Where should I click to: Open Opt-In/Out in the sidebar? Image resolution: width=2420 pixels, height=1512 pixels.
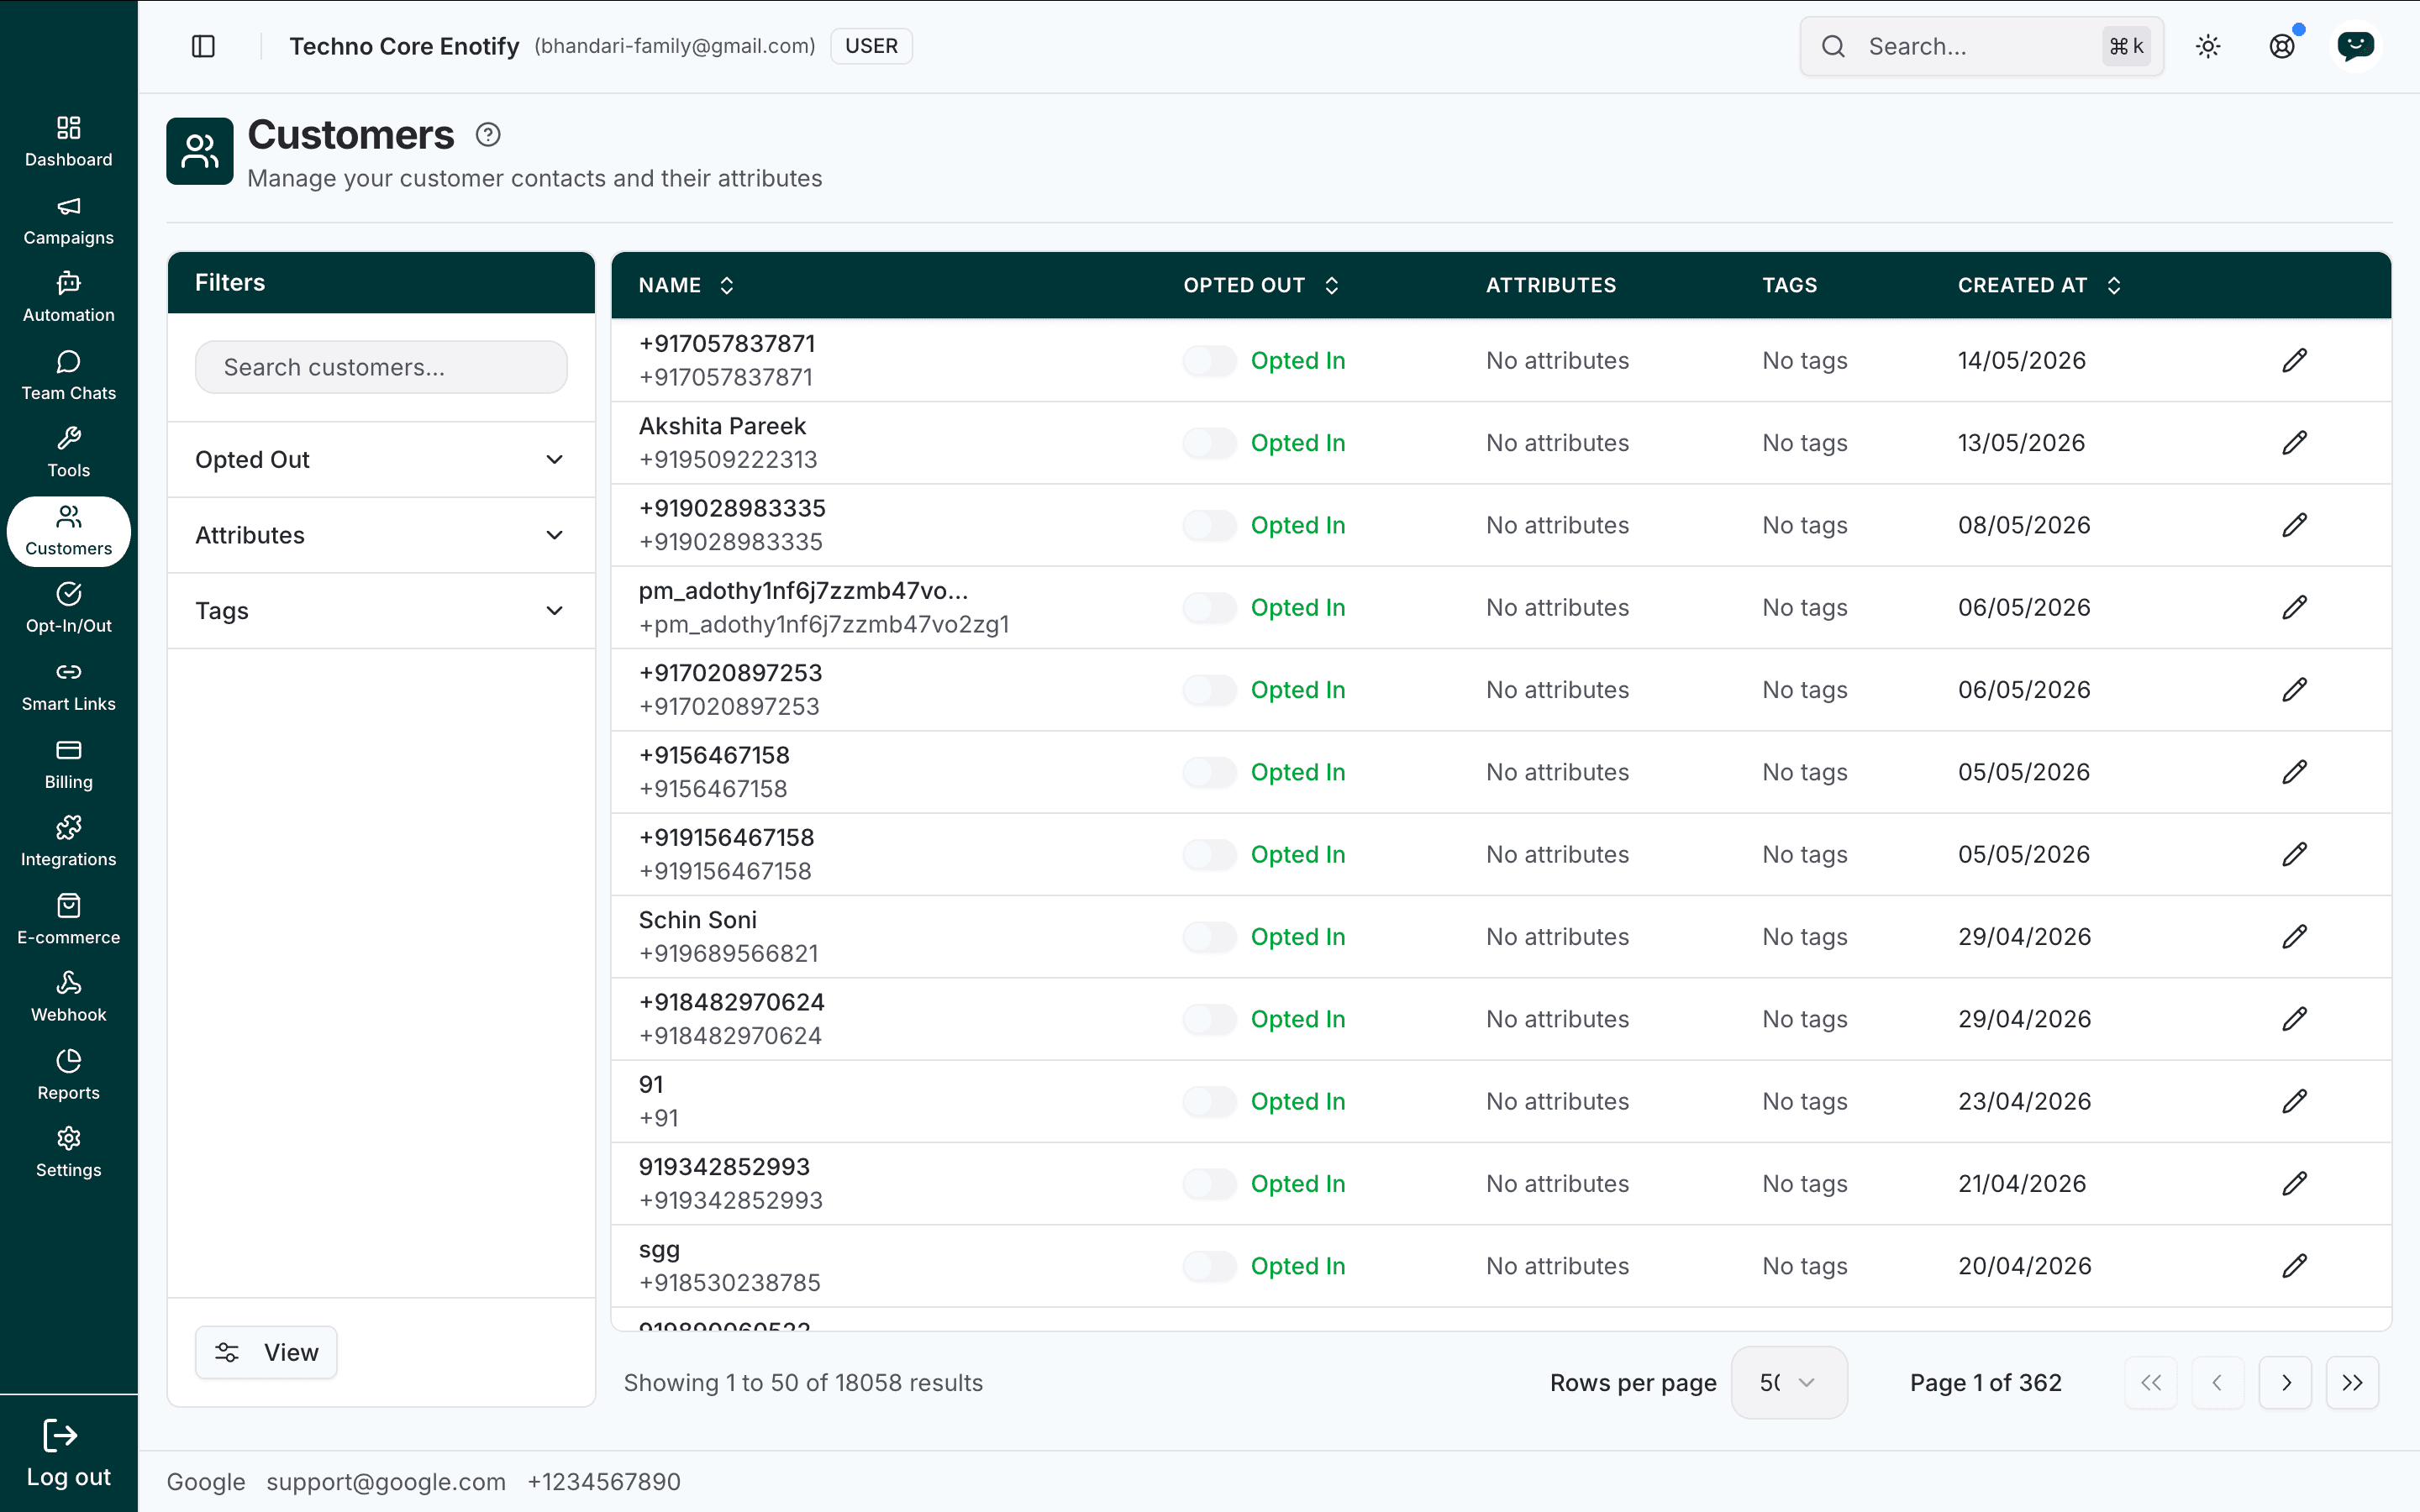point(69,608)
